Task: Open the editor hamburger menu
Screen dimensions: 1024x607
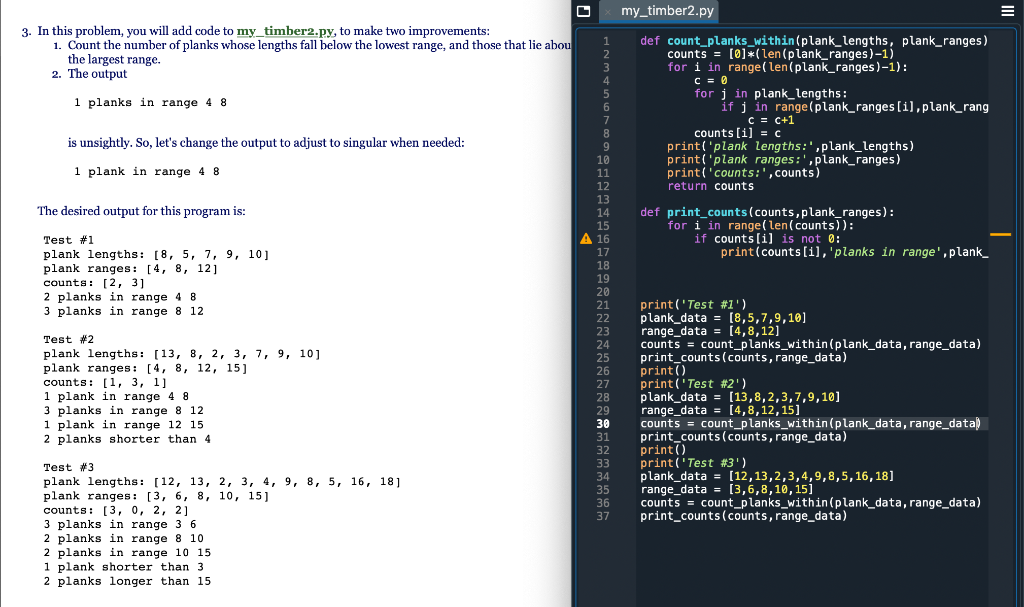Action: click(x=1008, y=11)
